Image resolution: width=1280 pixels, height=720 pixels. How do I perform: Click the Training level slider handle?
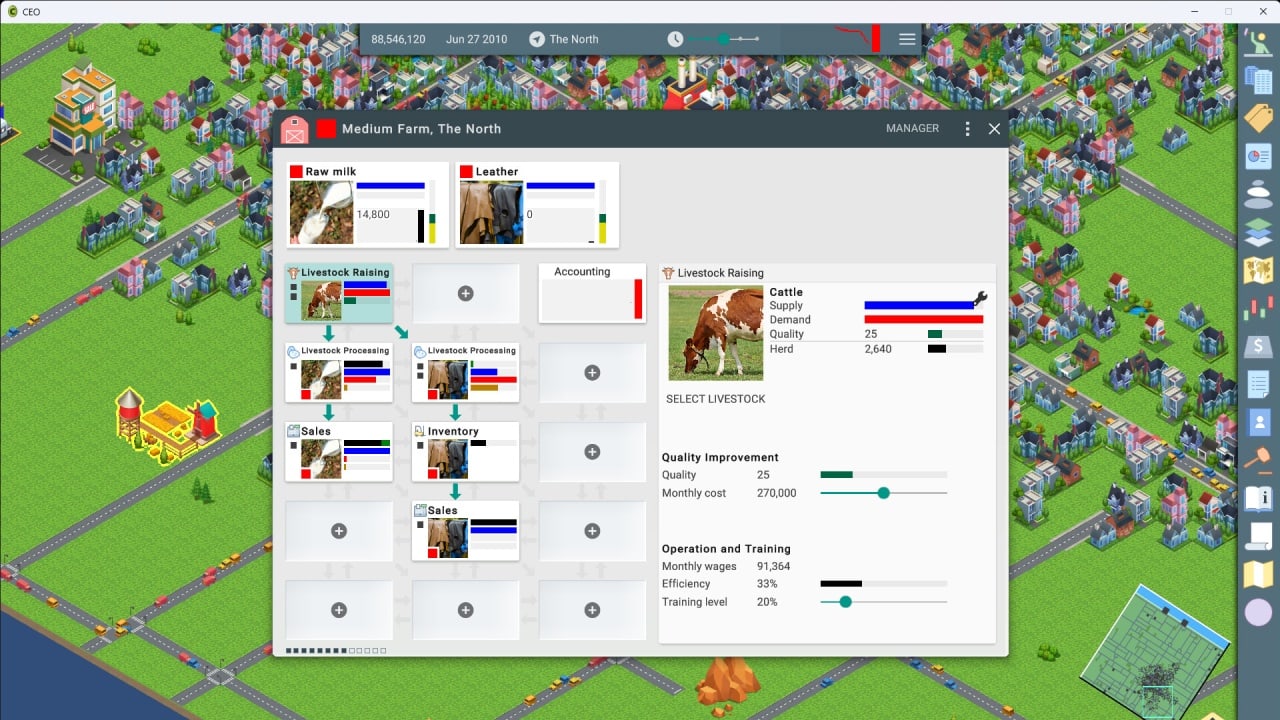click(x=845, y=602)
